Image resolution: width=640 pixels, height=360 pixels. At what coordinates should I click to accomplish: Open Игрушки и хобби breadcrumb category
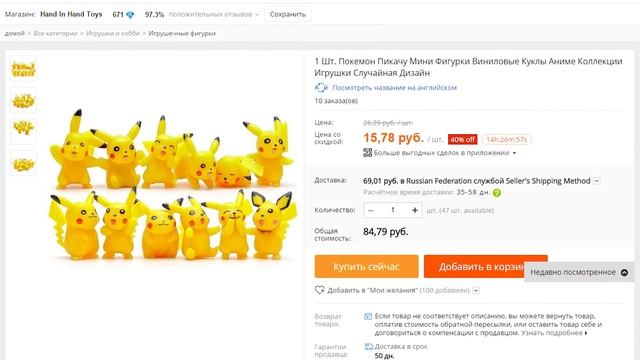click(113, 33)
